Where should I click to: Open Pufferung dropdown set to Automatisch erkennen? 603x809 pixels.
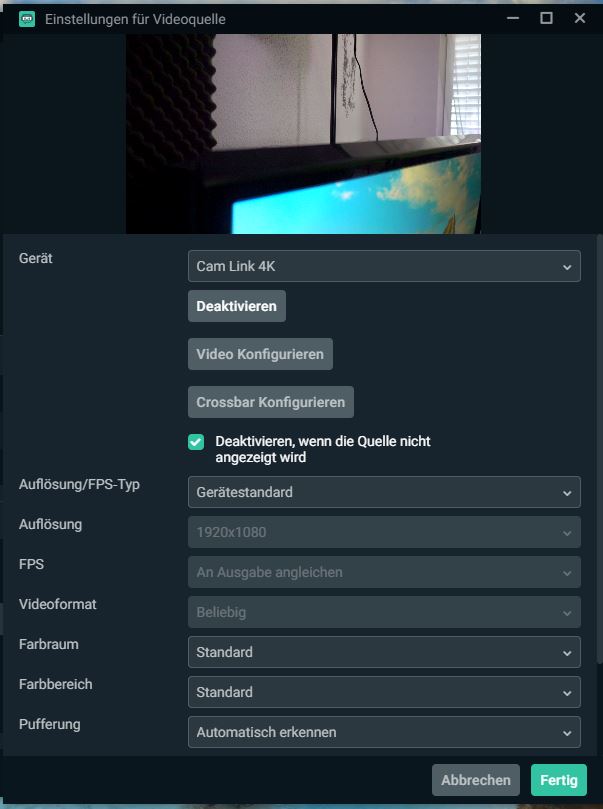point(384,732)
